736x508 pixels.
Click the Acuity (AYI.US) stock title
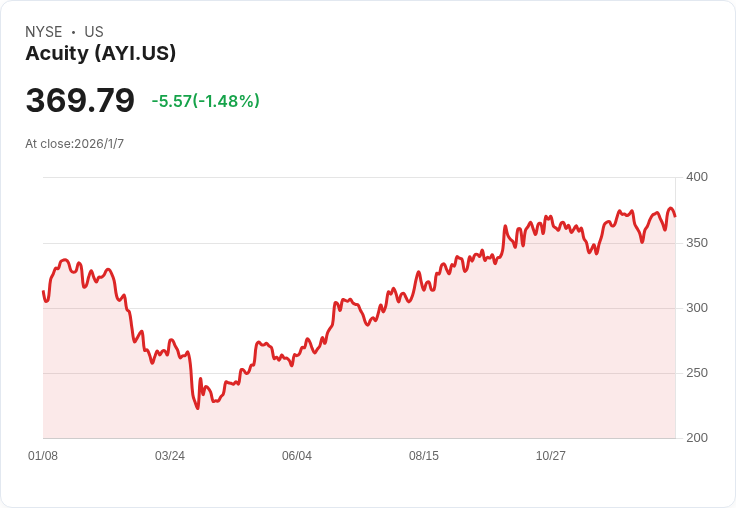click(x=101, y=54)
